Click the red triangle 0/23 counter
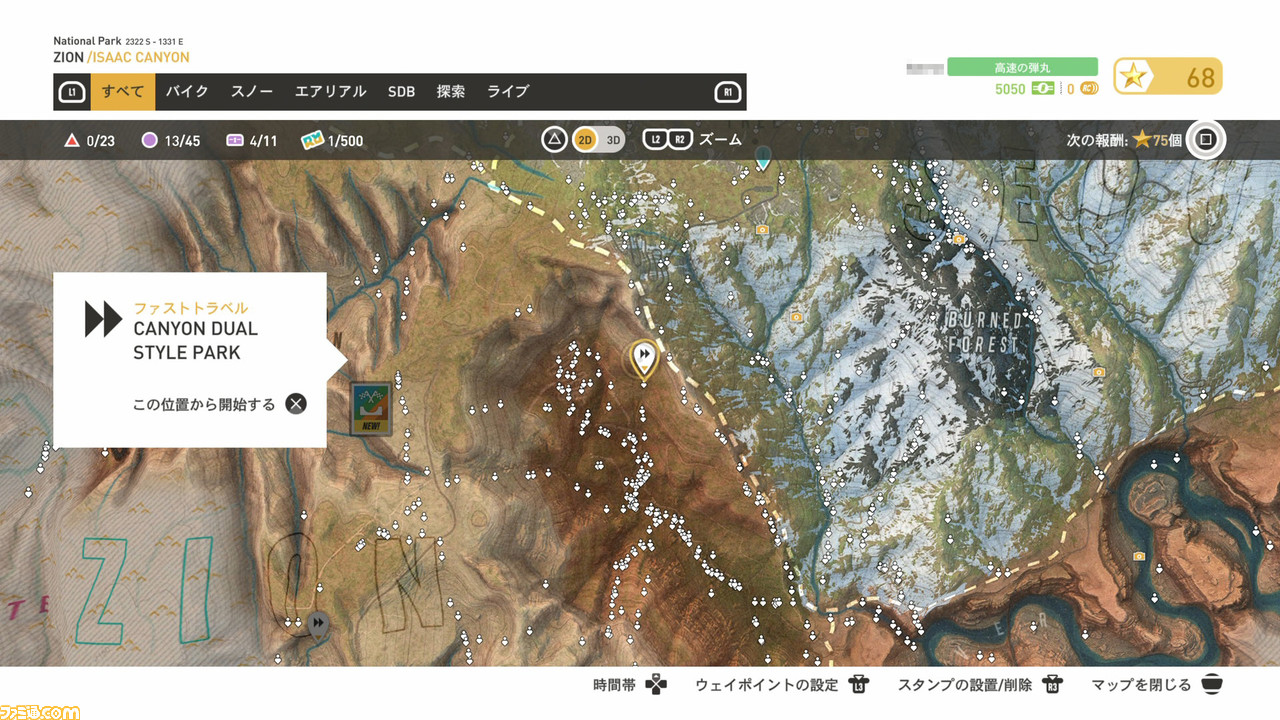Image resolution: width=1280 pixels, height=720 pixels. click(90, 141)
